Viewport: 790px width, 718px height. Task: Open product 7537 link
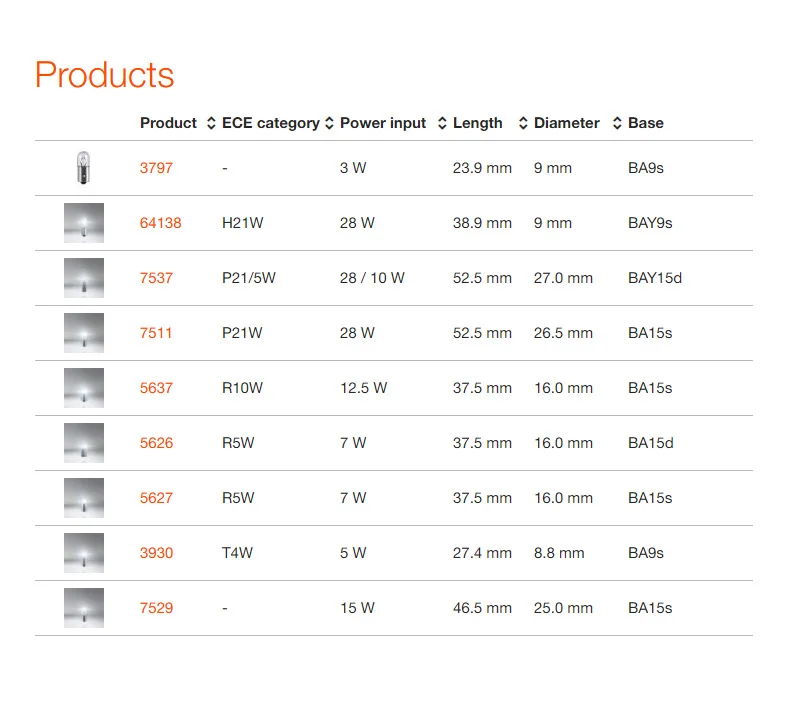[x=156, y=278]
